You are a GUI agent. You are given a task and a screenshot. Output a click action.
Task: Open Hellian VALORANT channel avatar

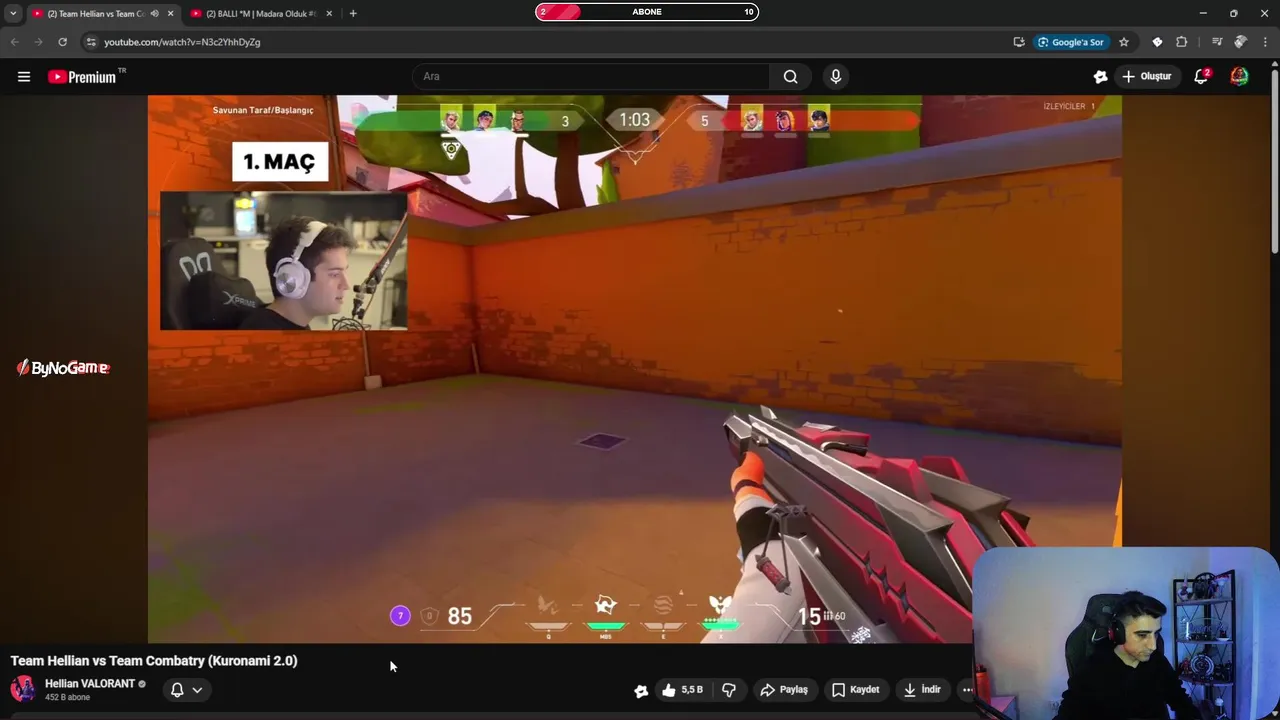click(23, 689)
